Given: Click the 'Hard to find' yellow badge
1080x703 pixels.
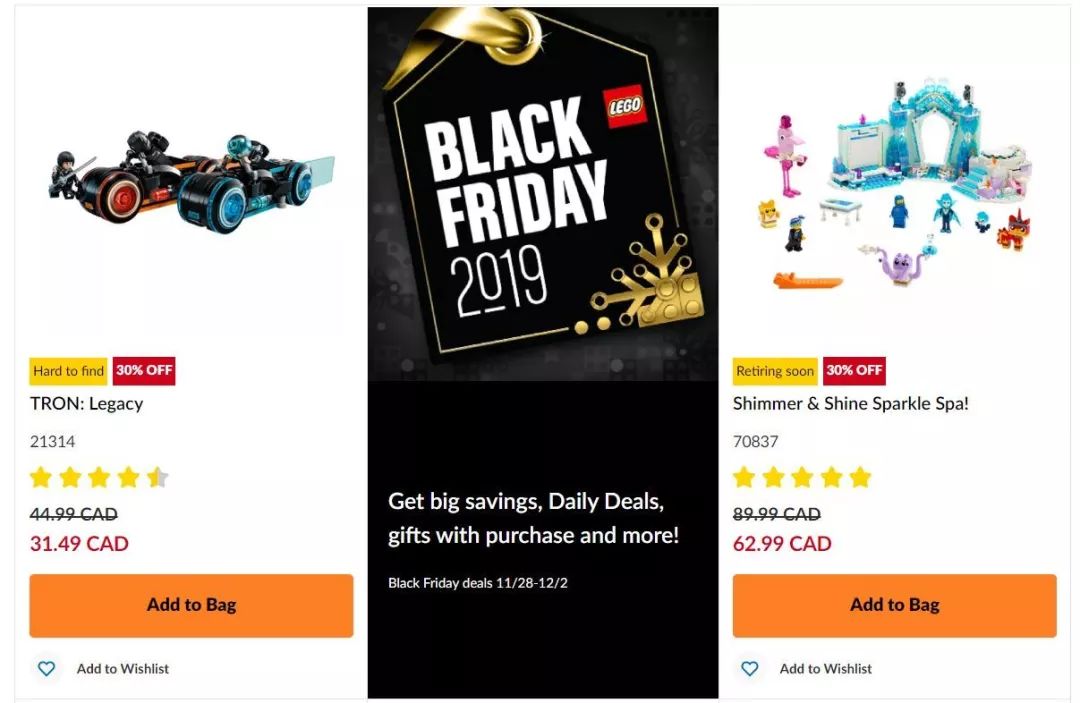Looking at the screenshot, I should [68, 371].
